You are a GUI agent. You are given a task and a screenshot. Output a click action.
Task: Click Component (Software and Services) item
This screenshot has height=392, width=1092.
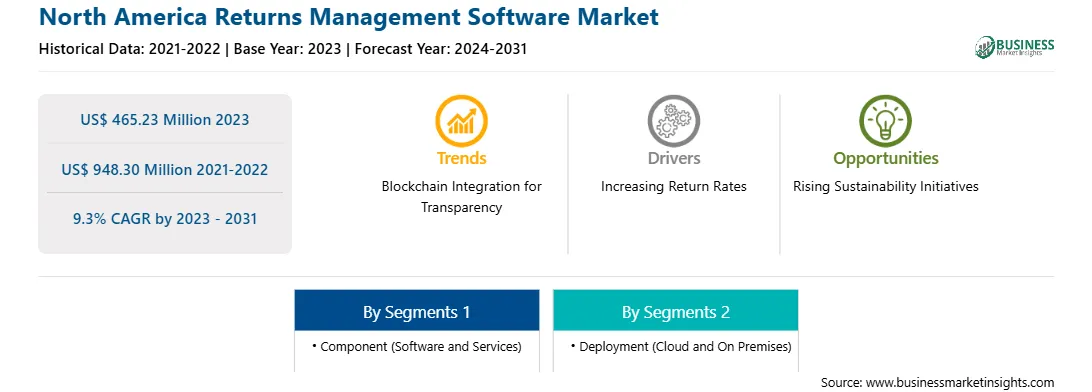(x=416, y=346)
